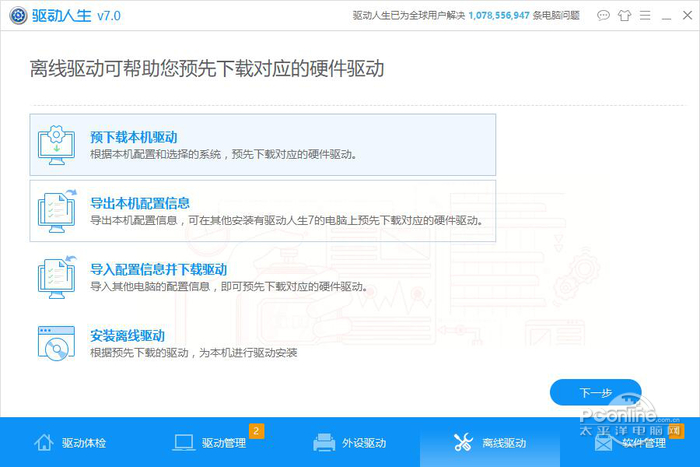Select the 预下载本机驱动 option
The height and width of the screenshot is (467, 700).
tap(262, 145)
